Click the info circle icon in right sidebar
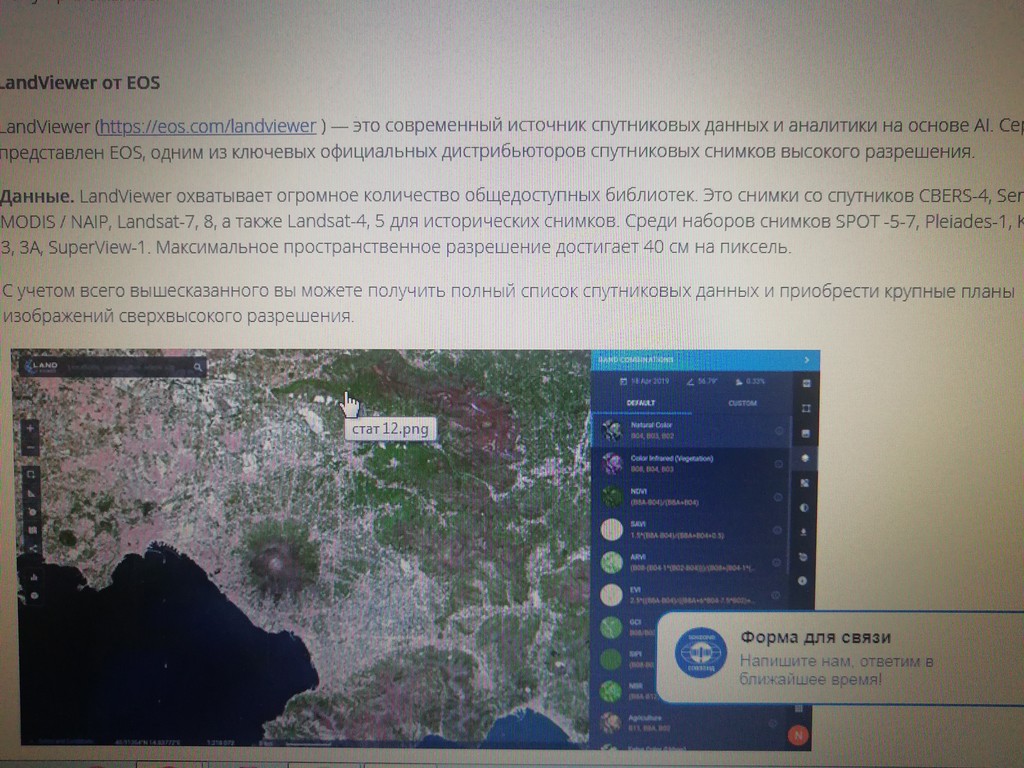 pos(803,581)
